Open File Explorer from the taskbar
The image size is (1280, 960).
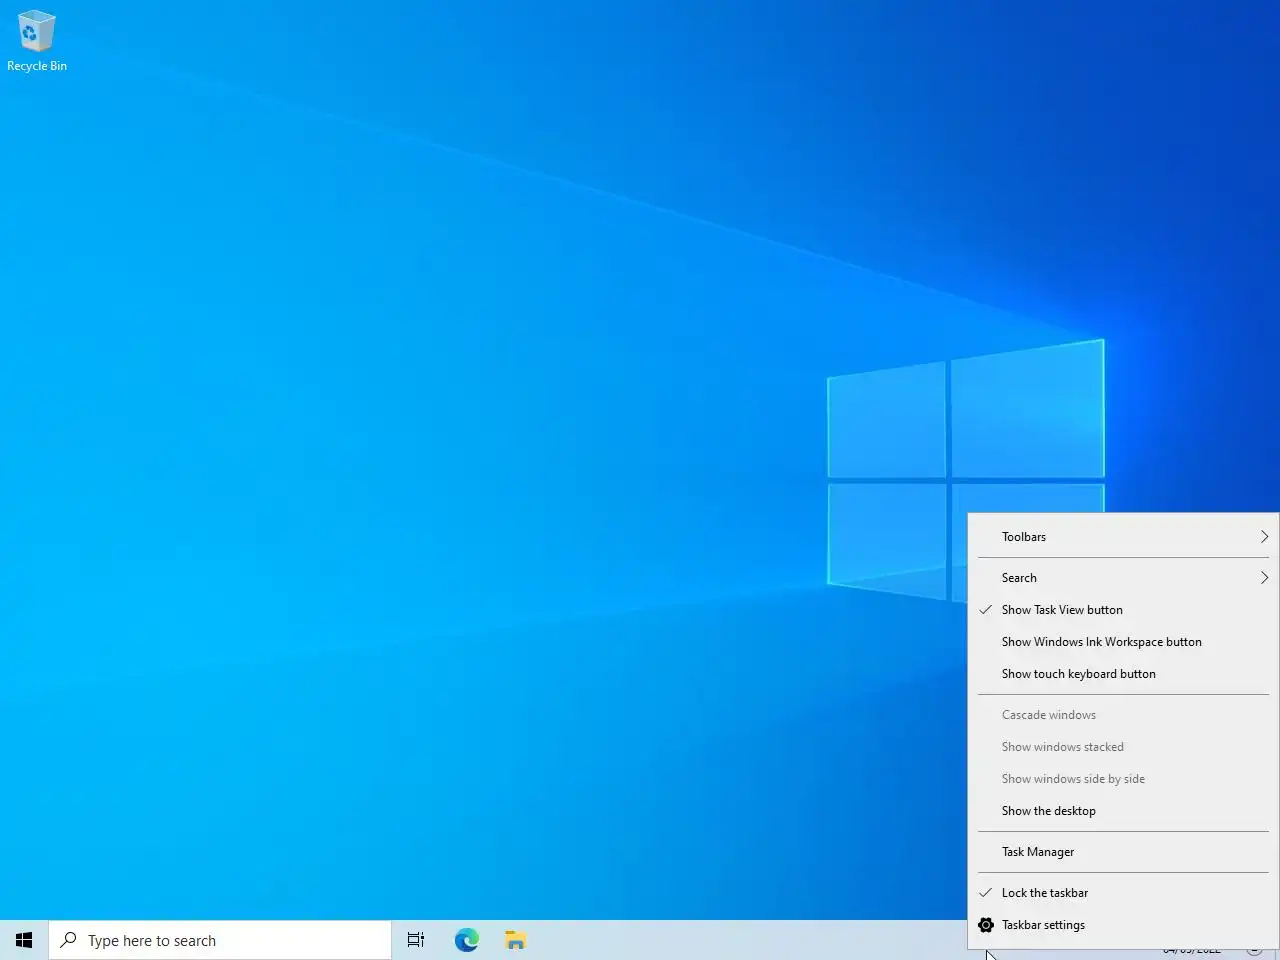[515, 940]
